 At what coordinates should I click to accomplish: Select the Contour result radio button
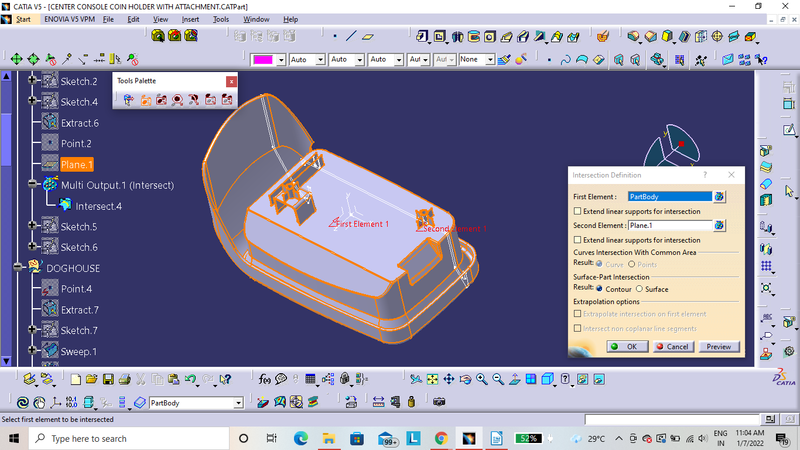(x=599, y=289)
